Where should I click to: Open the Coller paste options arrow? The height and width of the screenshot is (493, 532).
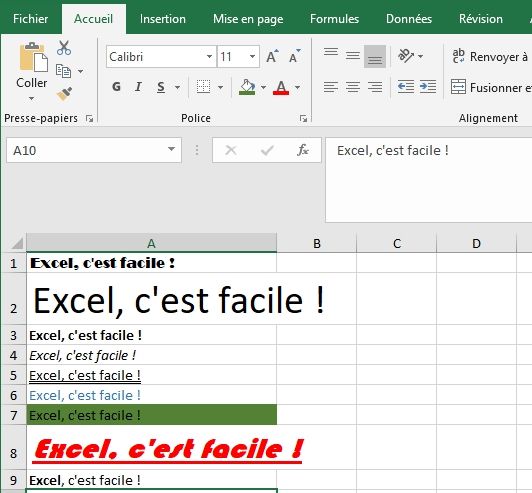click(32, 99)
